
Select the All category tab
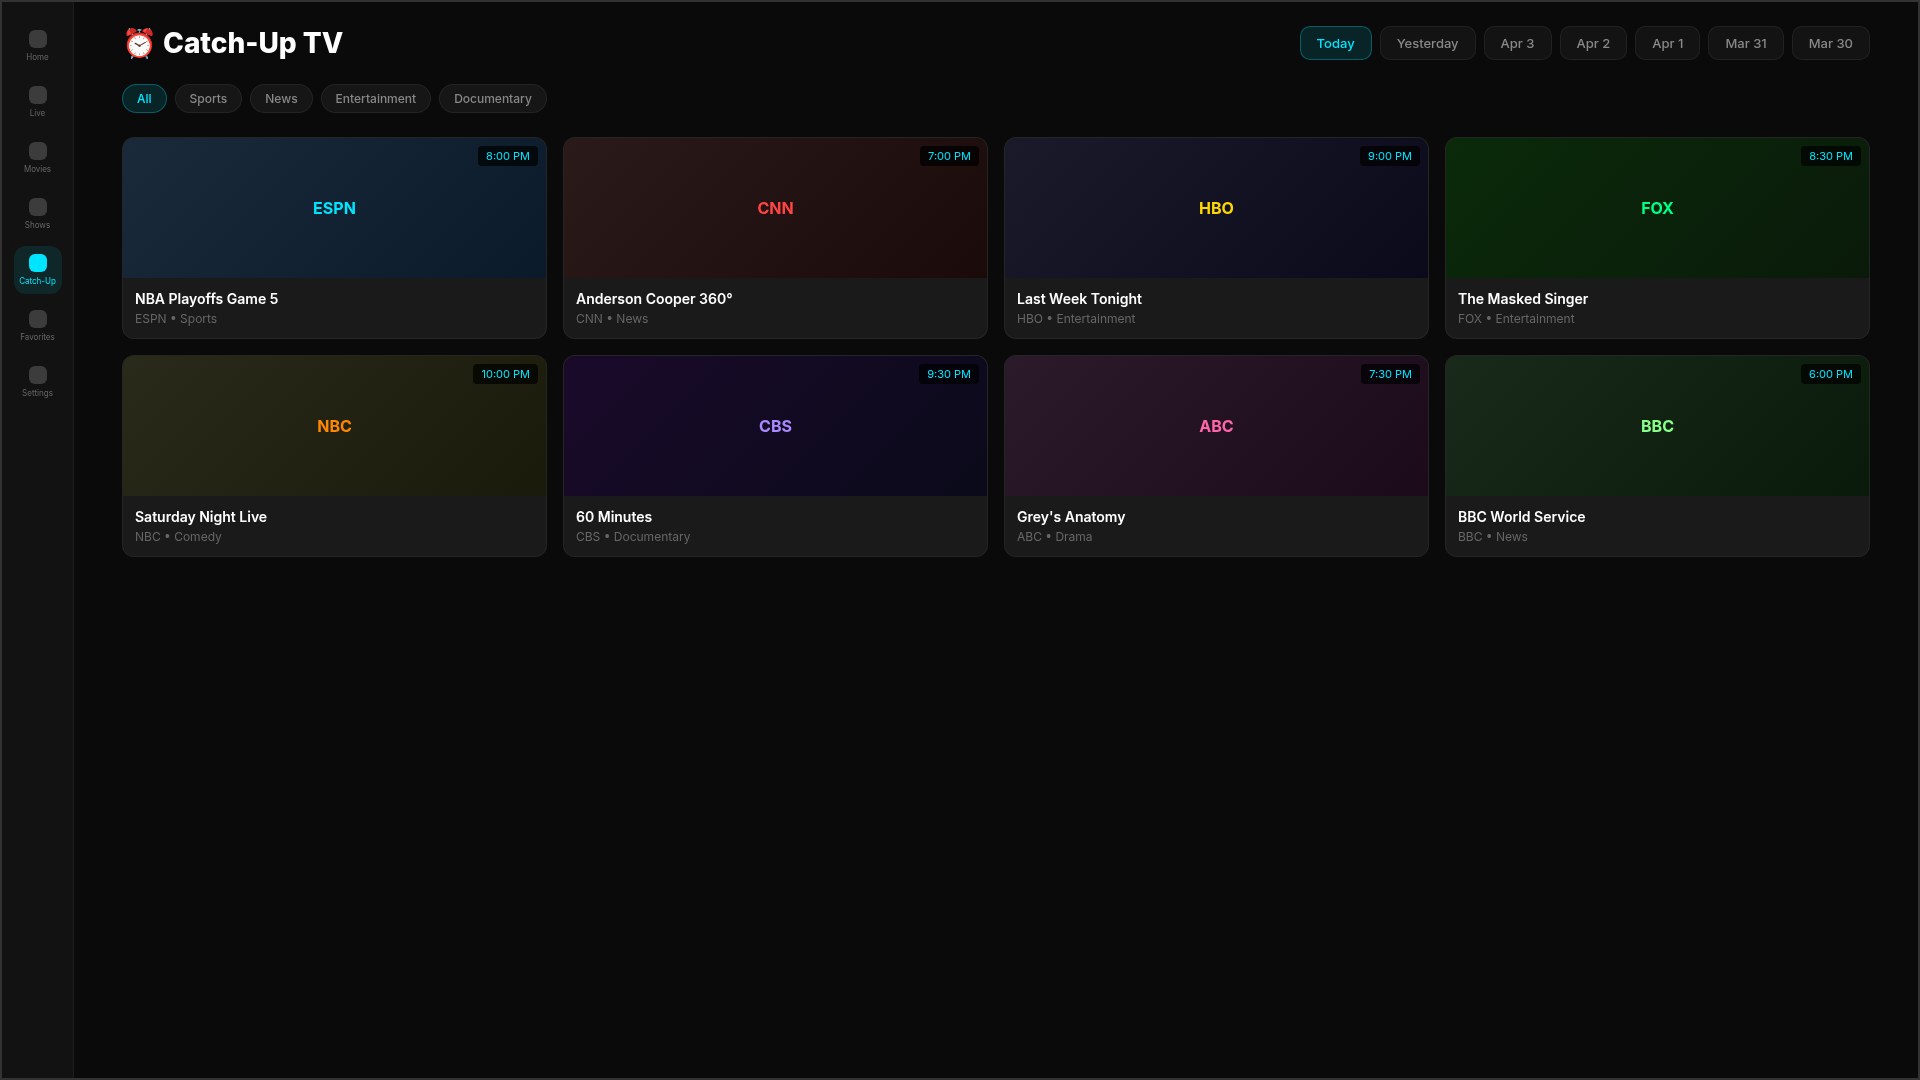(144, 98)
